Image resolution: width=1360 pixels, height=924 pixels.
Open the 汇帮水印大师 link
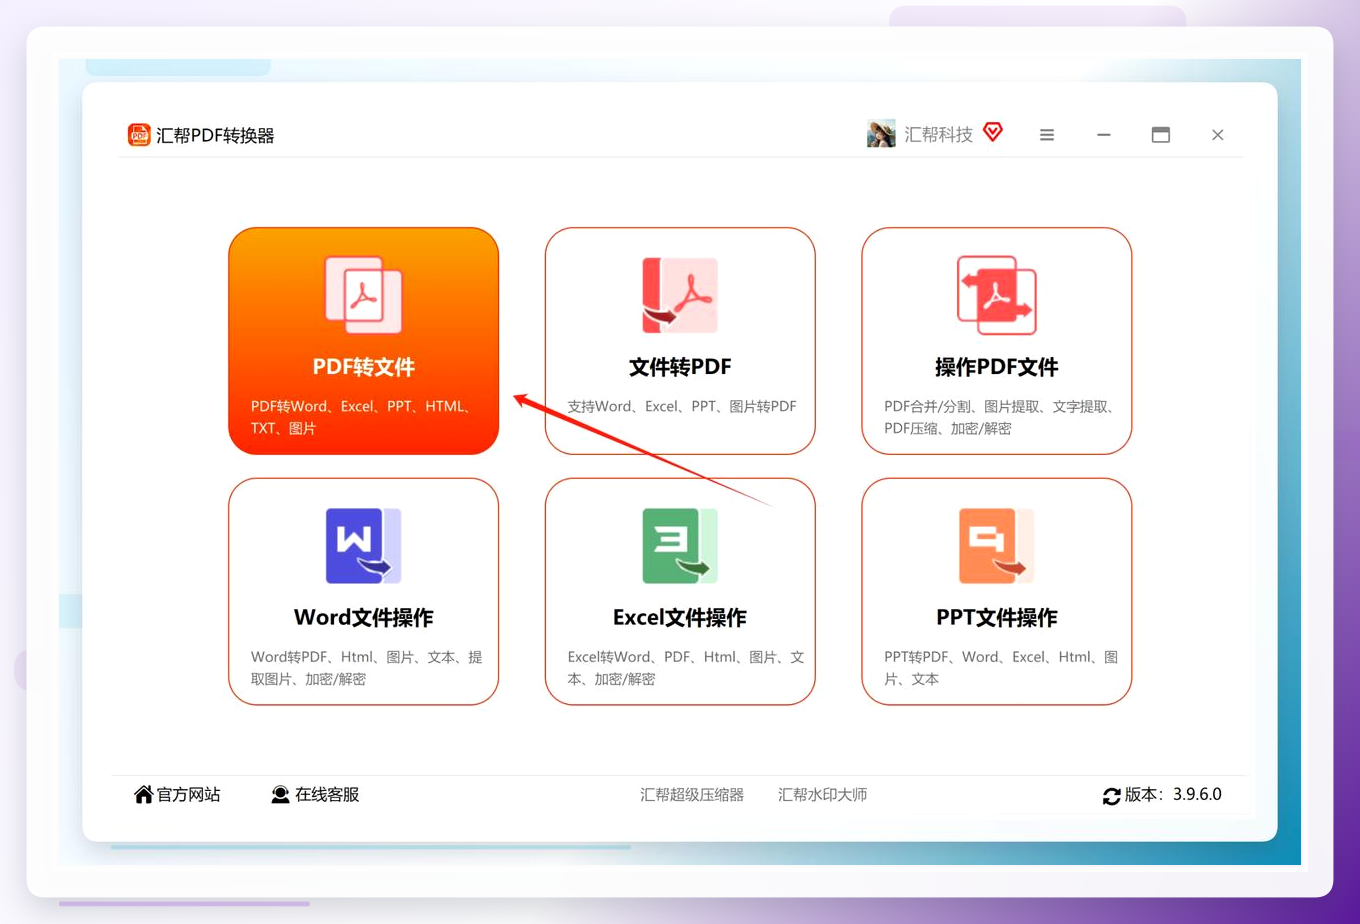pyautogui.click(x=822, y=795)
